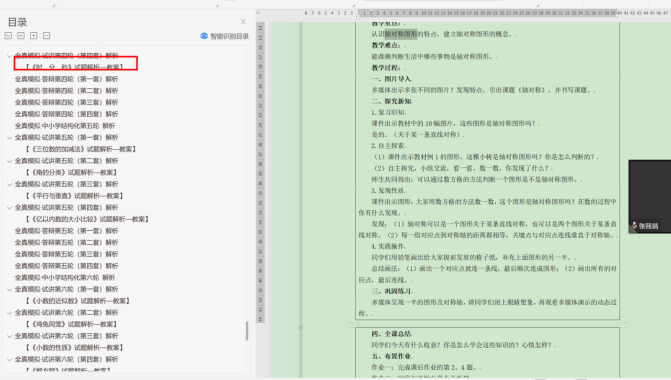Click the outline pane vertical scrollbar thumb

pos(246,330)
